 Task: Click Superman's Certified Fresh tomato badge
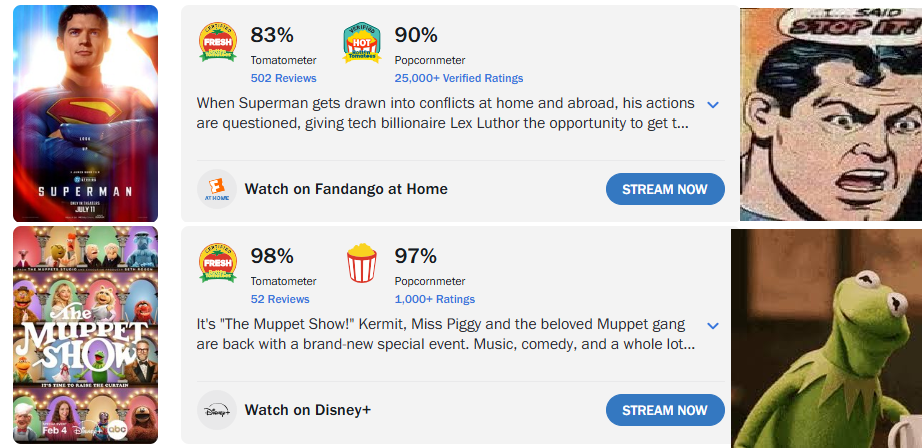[x=217, y=45]
